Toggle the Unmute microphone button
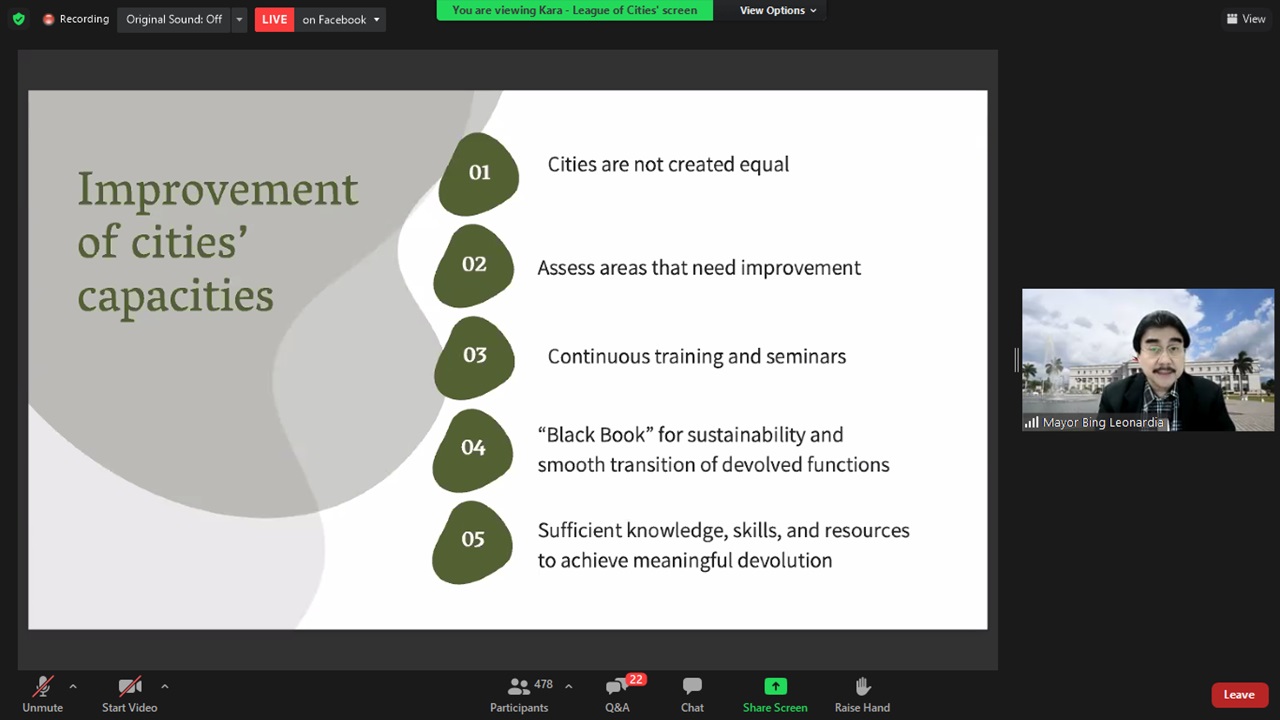The width and height of the screenshot is (1280, 720). coord(42,694)
